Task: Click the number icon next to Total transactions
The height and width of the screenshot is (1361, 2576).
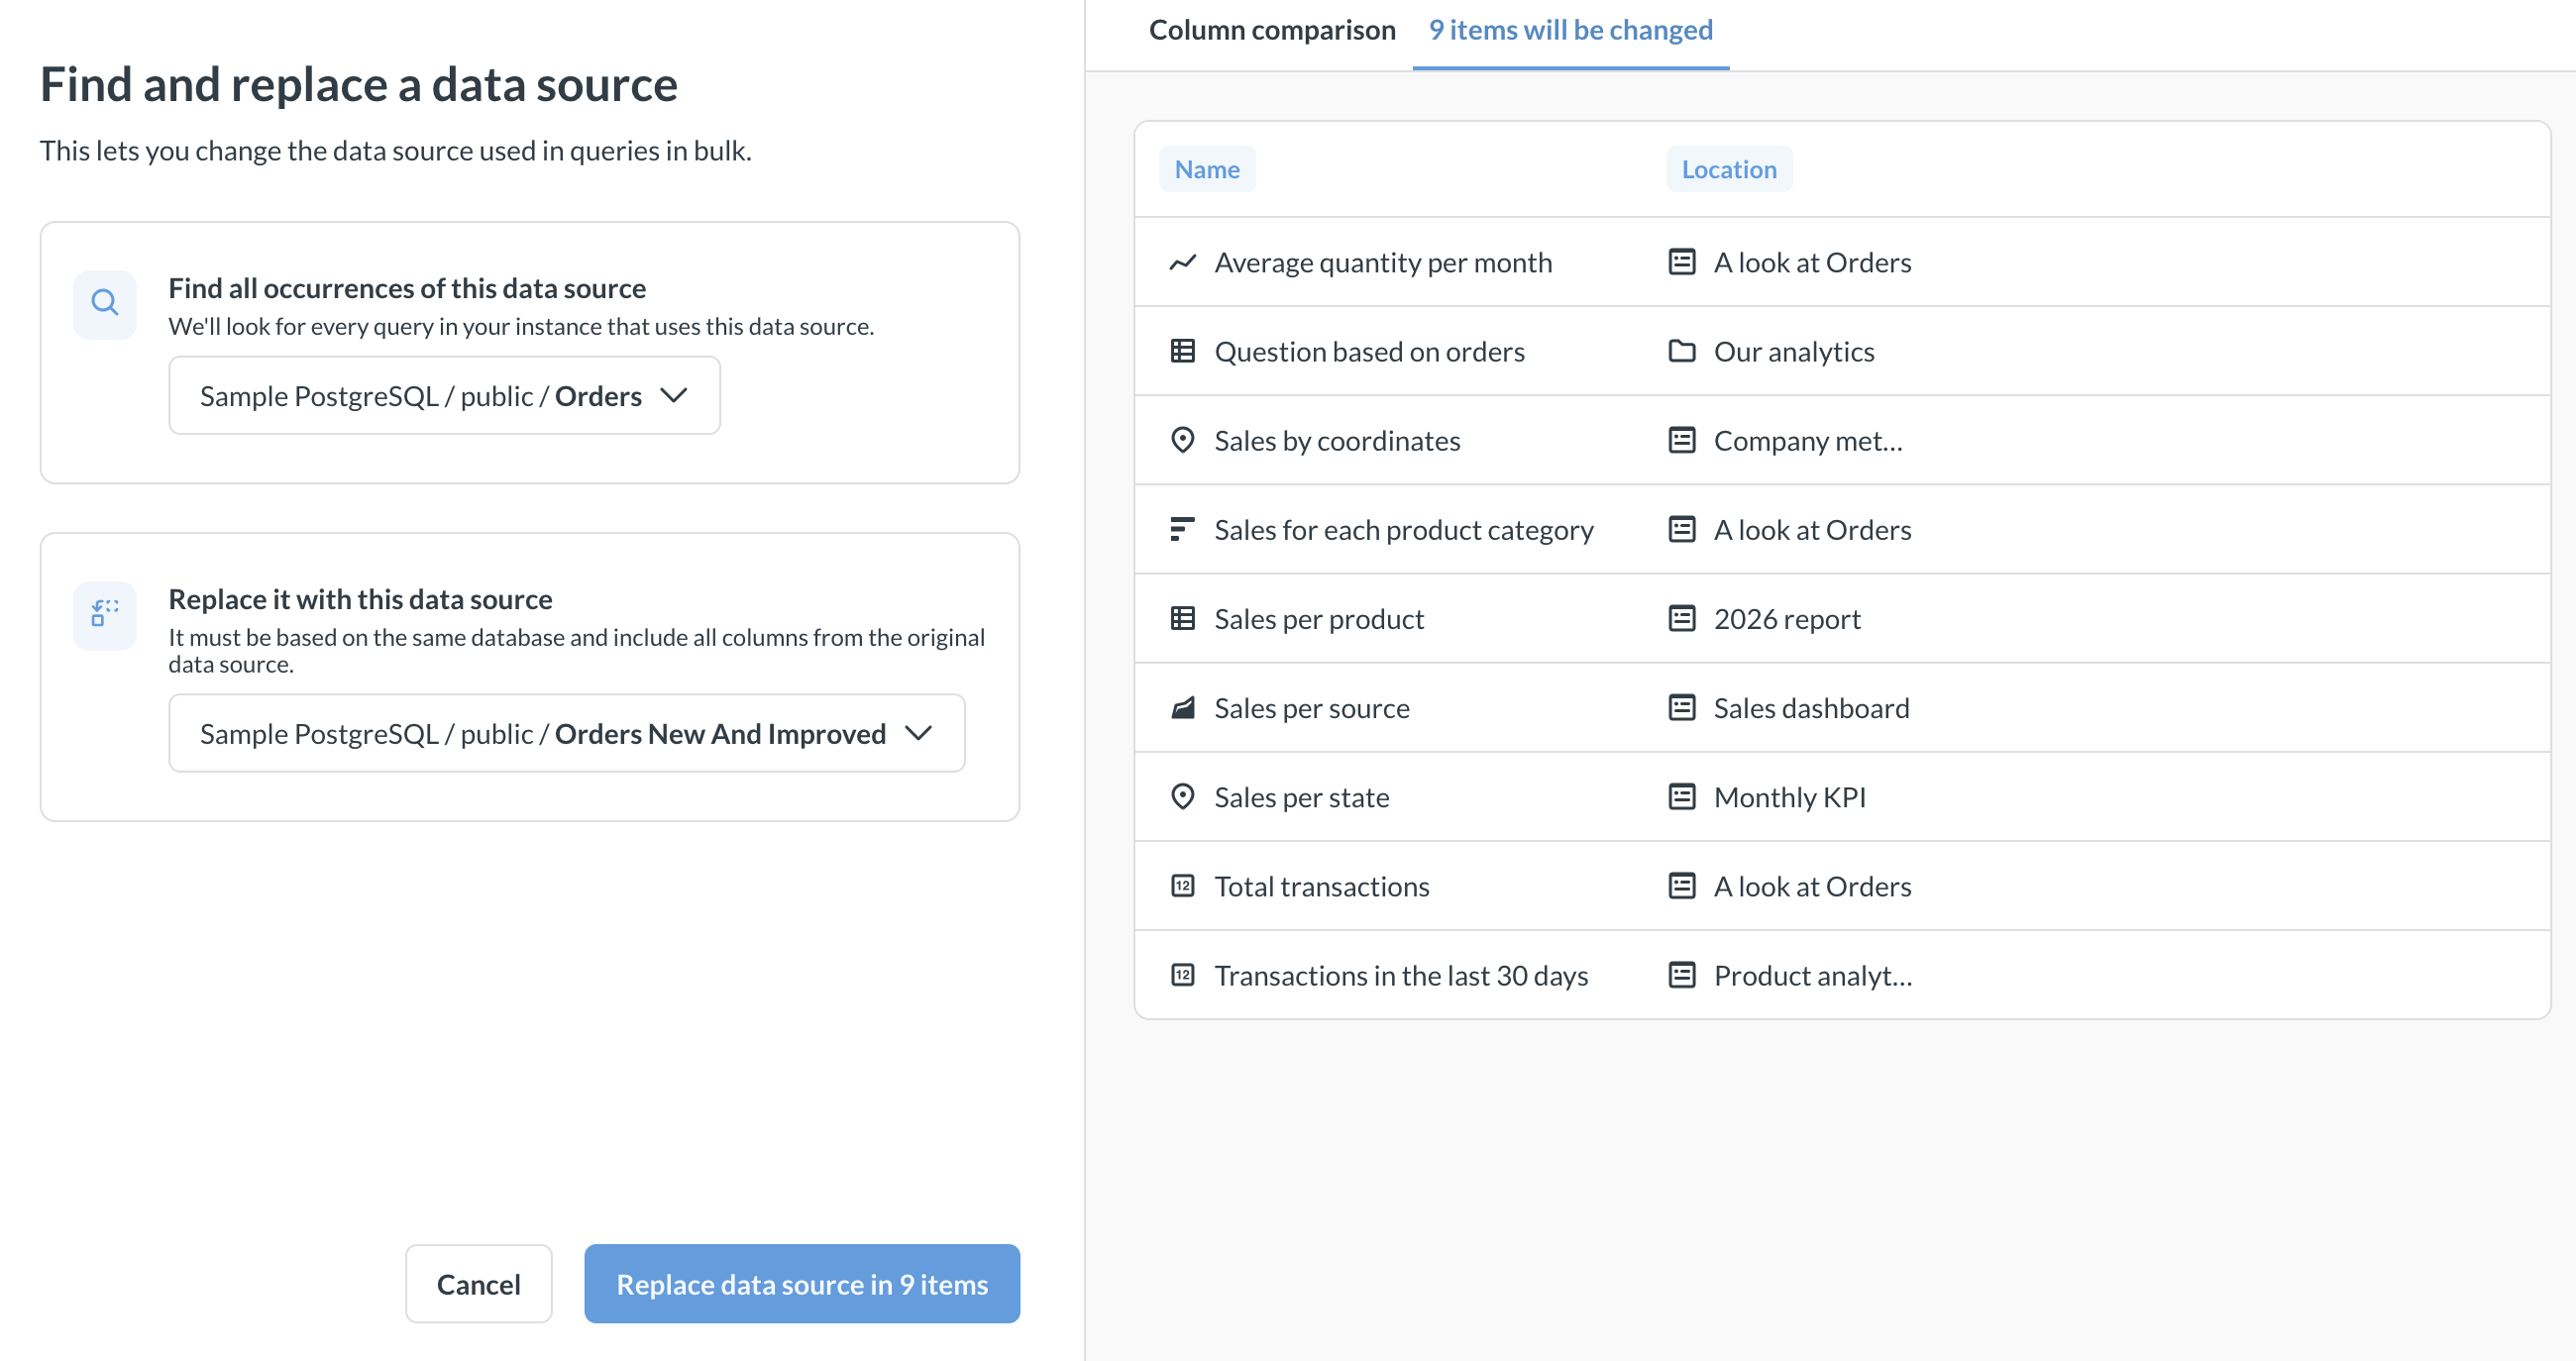Action: pos(1183,886)
